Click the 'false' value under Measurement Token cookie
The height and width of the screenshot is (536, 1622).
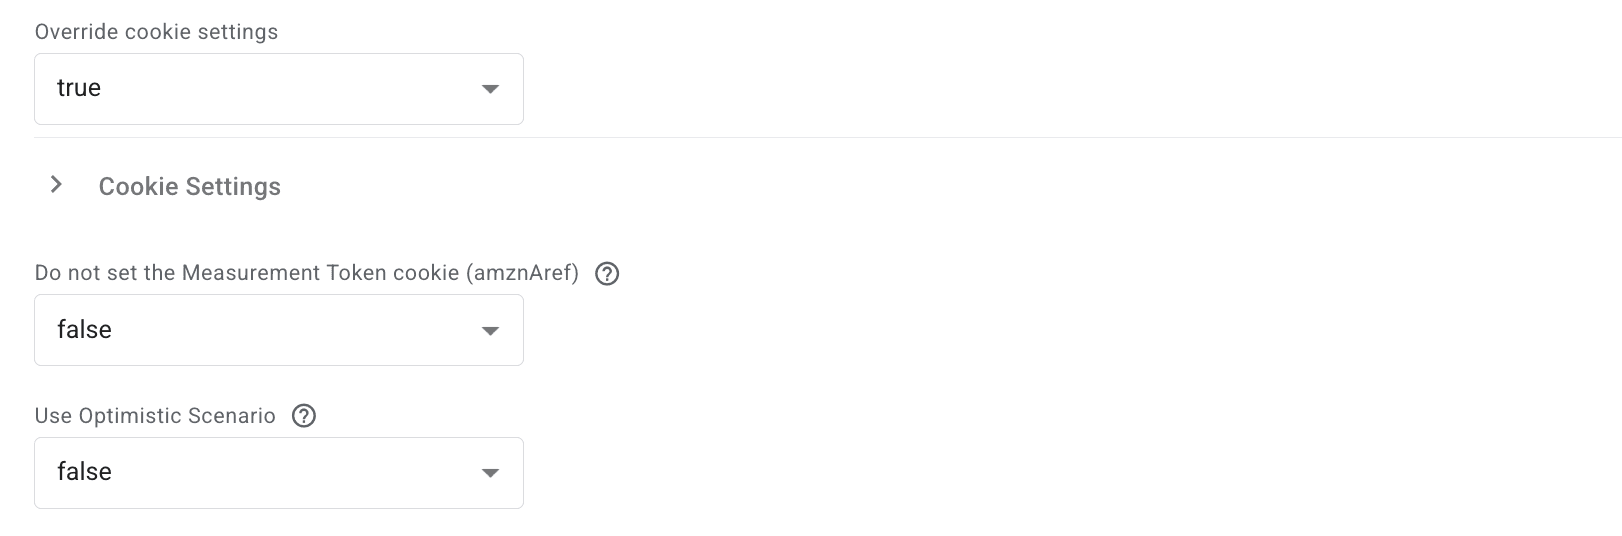[x=84, y=330]
